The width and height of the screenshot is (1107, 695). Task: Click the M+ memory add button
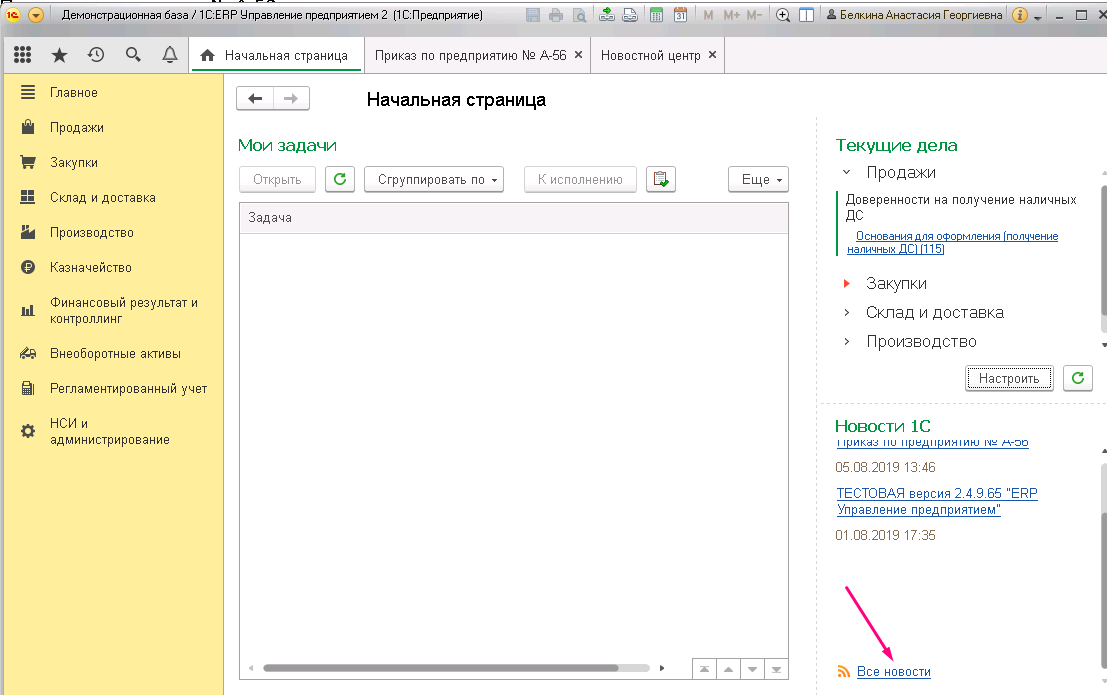731,15
